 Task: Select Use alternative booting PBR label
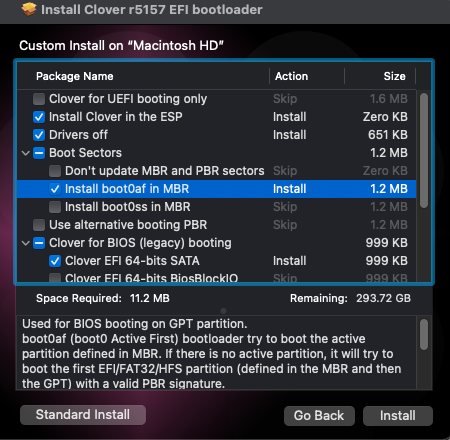128,225
